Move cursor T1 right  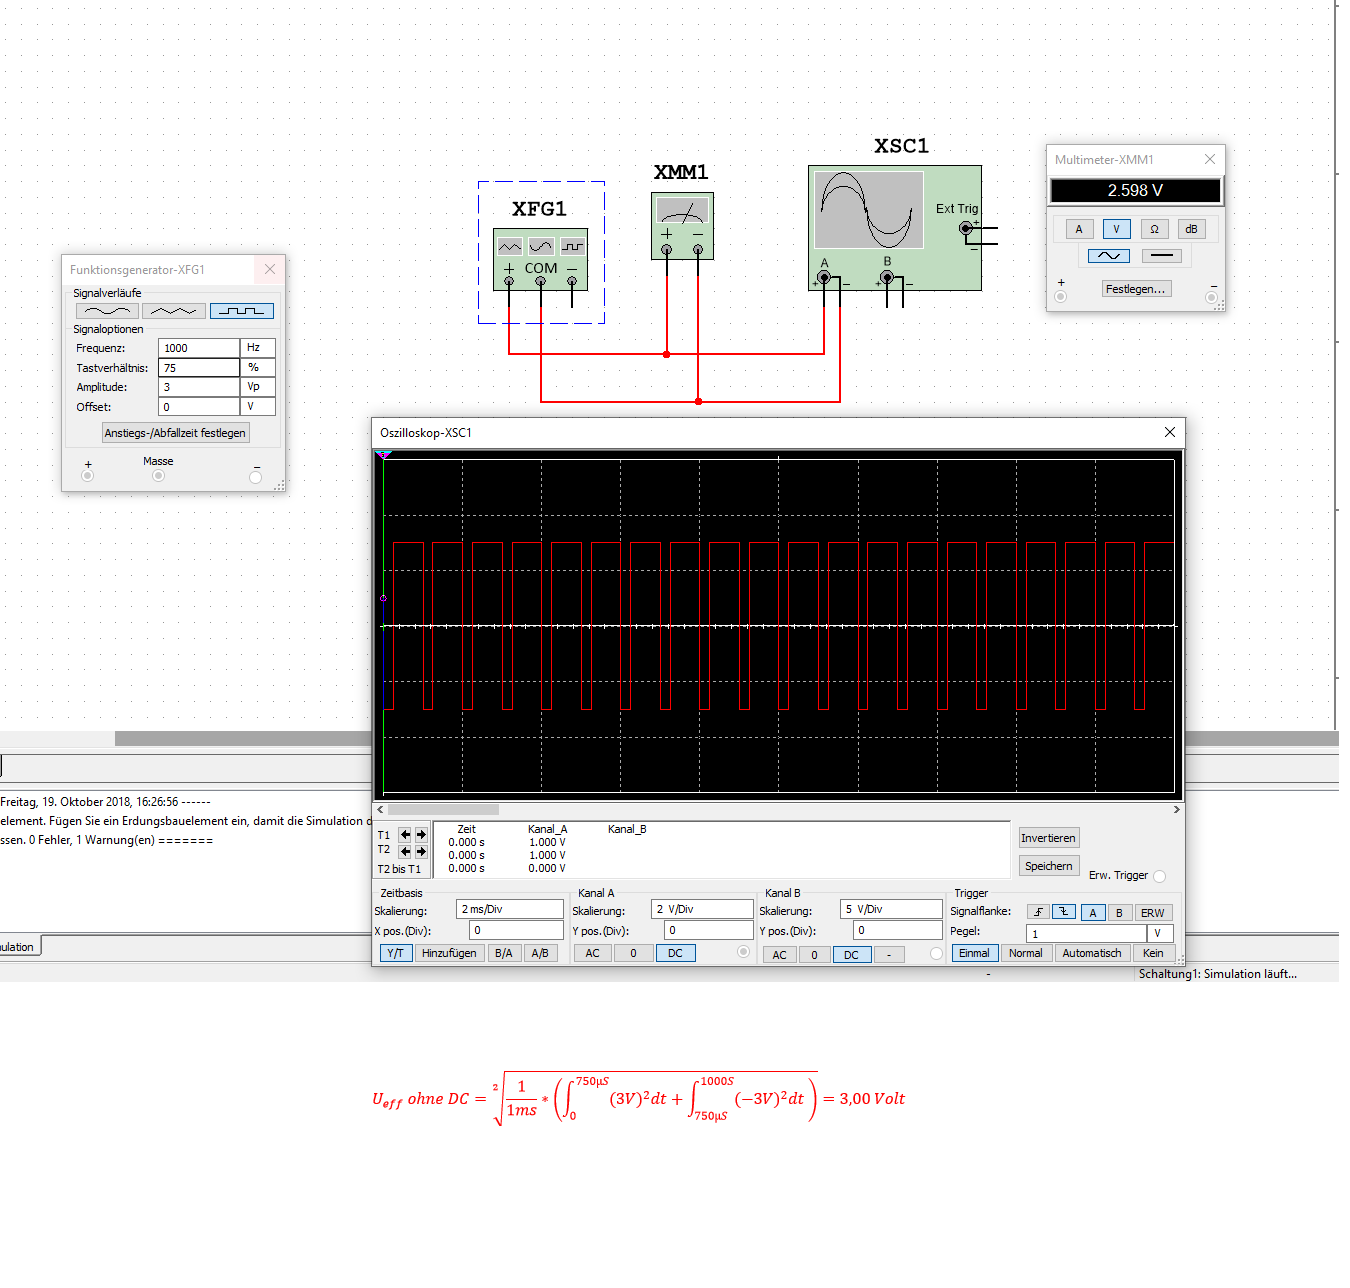click(421, 834)
